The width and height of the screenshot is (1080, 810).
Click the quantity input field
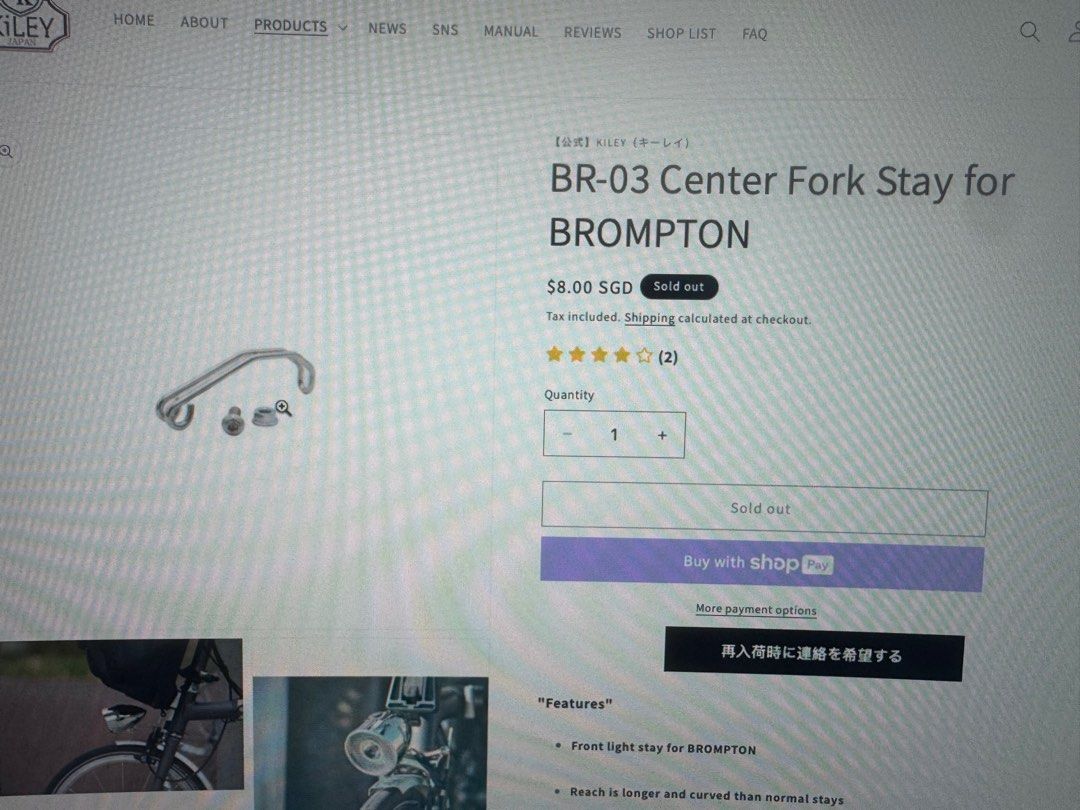point(614,435)
